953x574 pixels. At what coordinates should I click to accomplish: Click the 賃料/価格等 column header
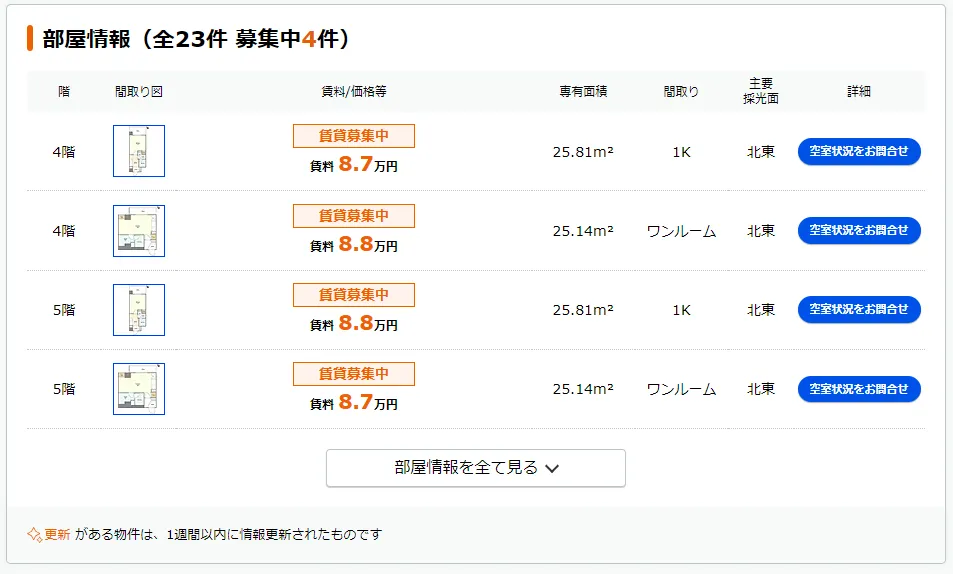pyautogui.click(x=353, y=91)
